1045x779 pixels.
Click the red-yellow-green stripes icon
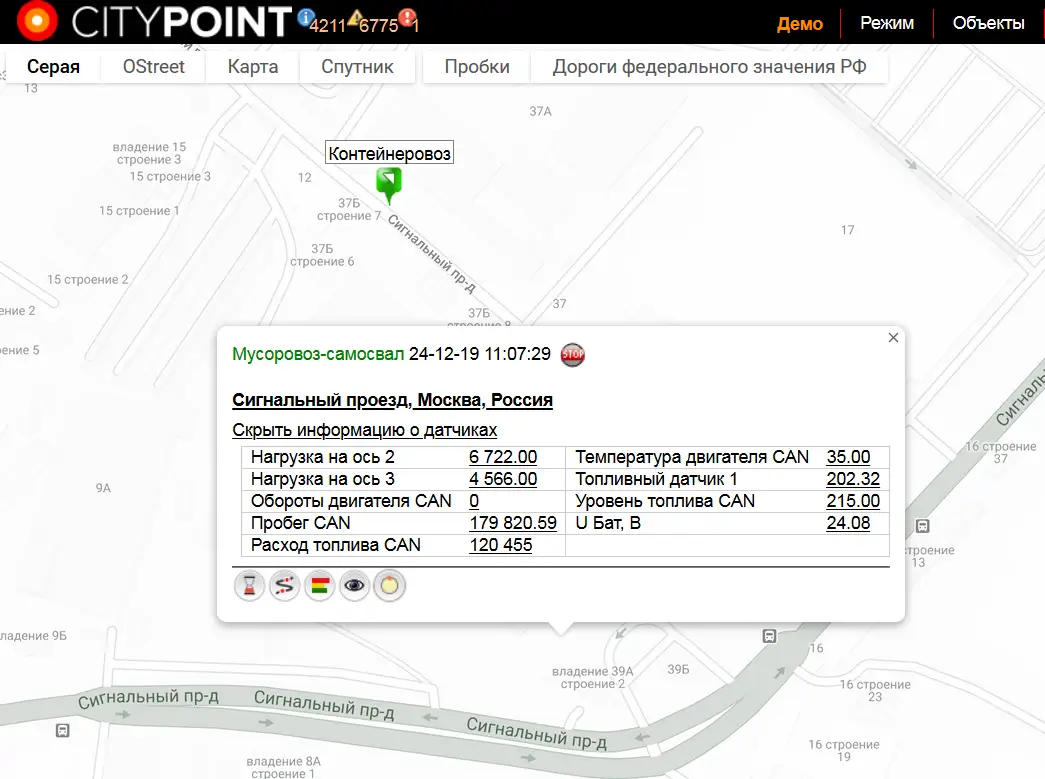coord(320,587)
